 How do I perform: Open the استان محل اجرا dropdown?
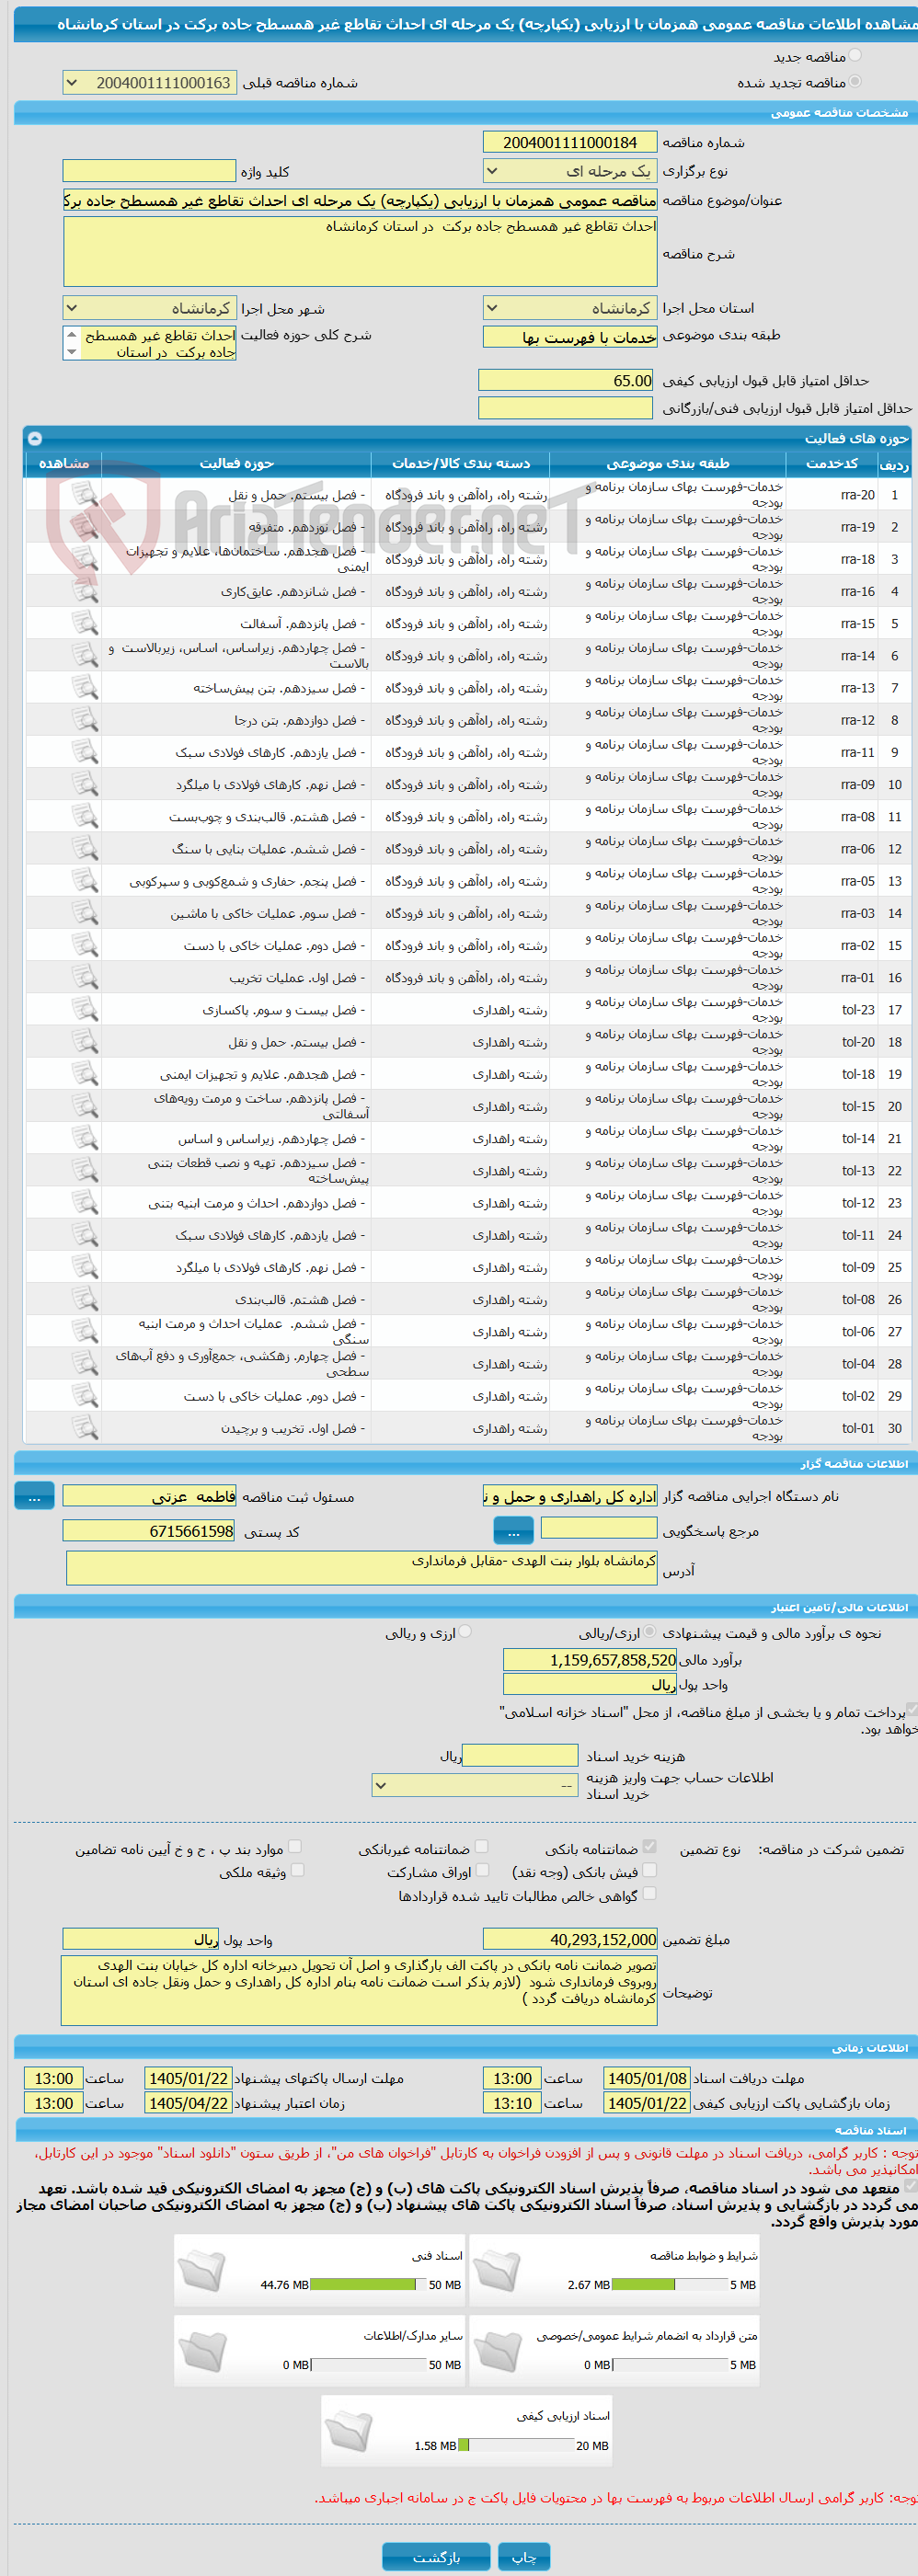click(x=570, y=308)
